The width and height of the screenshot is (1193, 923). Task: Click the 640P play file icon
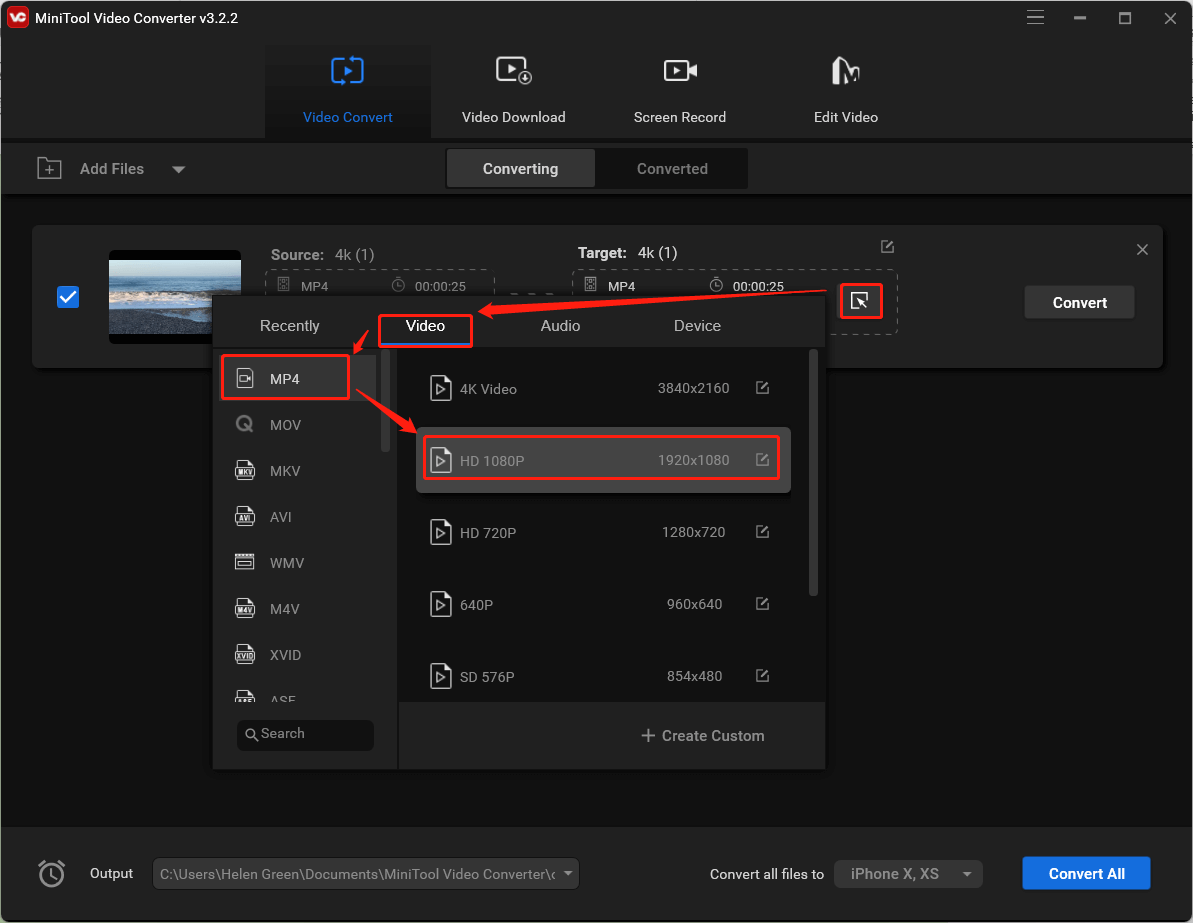[x=441, y=604]
